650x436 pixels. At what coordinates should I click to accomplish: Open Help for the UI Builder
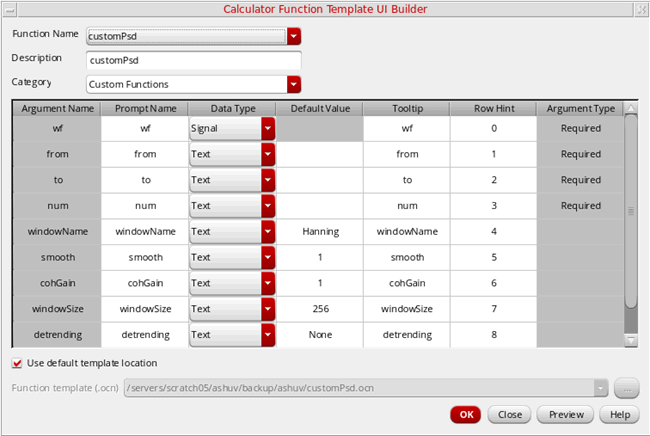[620, 414]
